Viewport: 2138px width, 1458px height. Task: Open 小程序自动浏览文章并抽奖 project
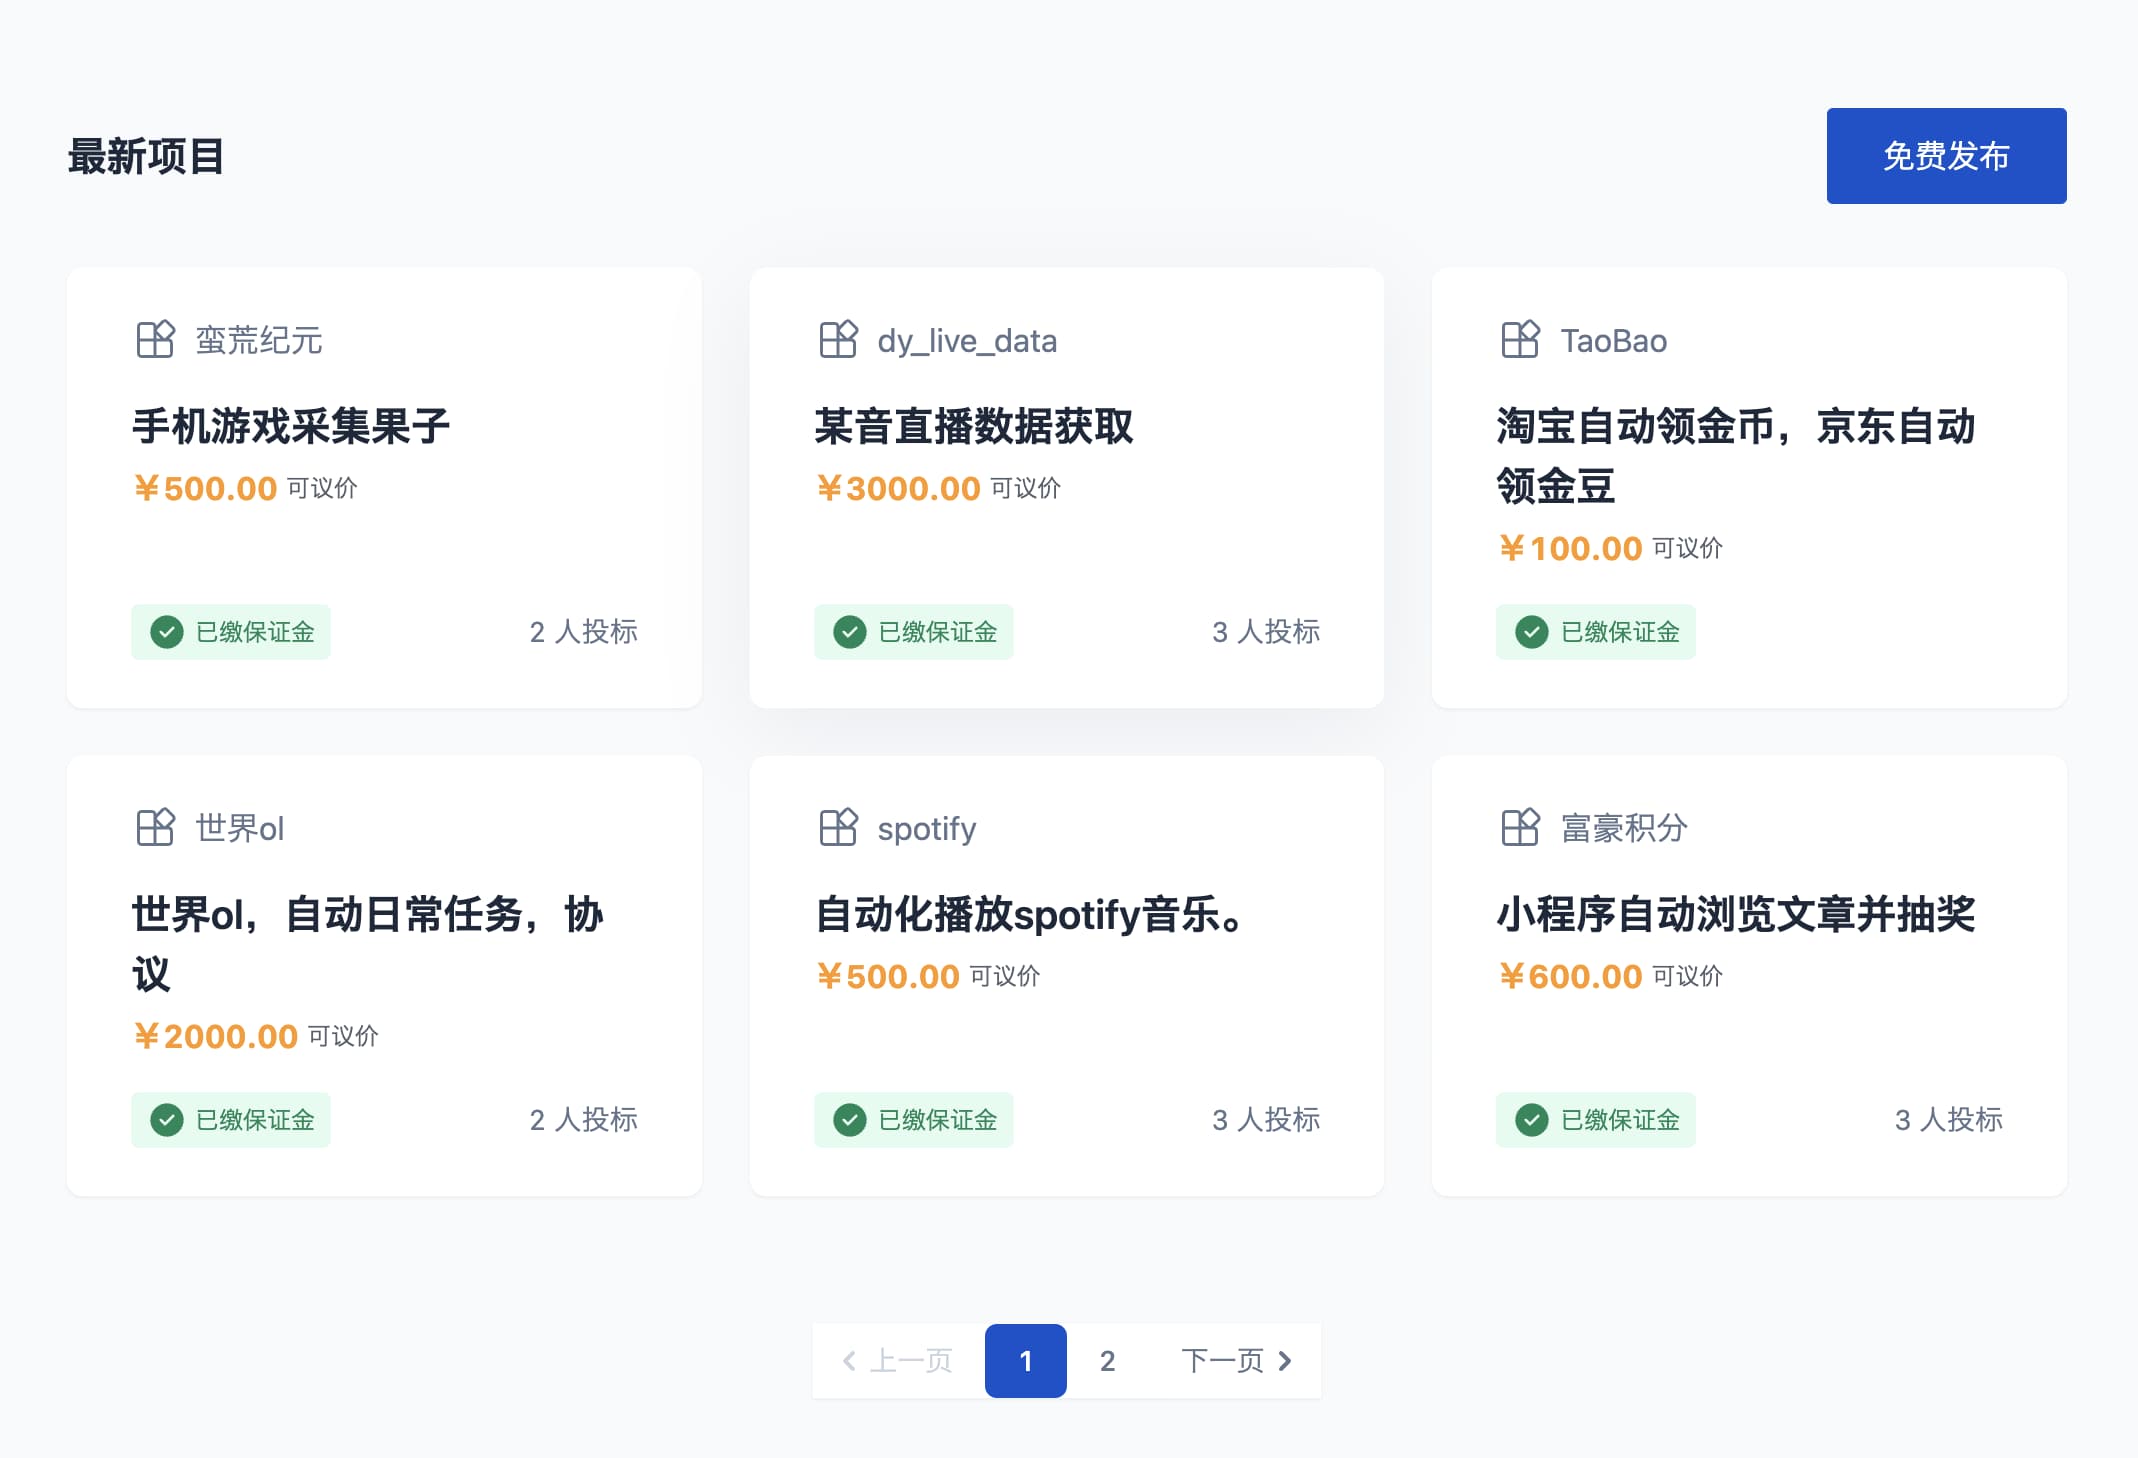[1735, 915]
